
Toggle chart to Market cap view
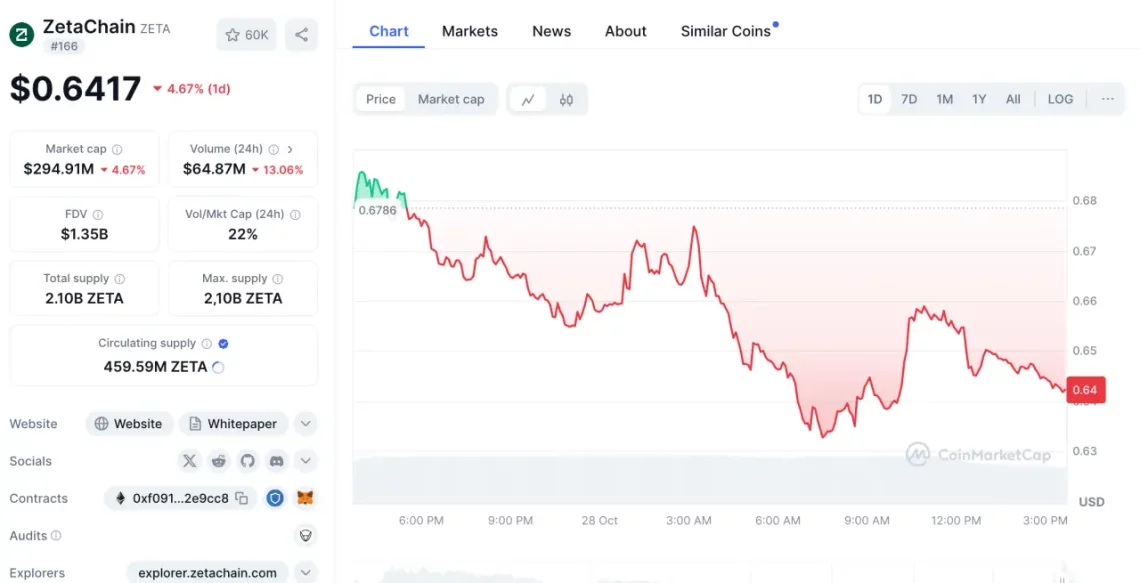pyautogui.click(x=451, y=99)
